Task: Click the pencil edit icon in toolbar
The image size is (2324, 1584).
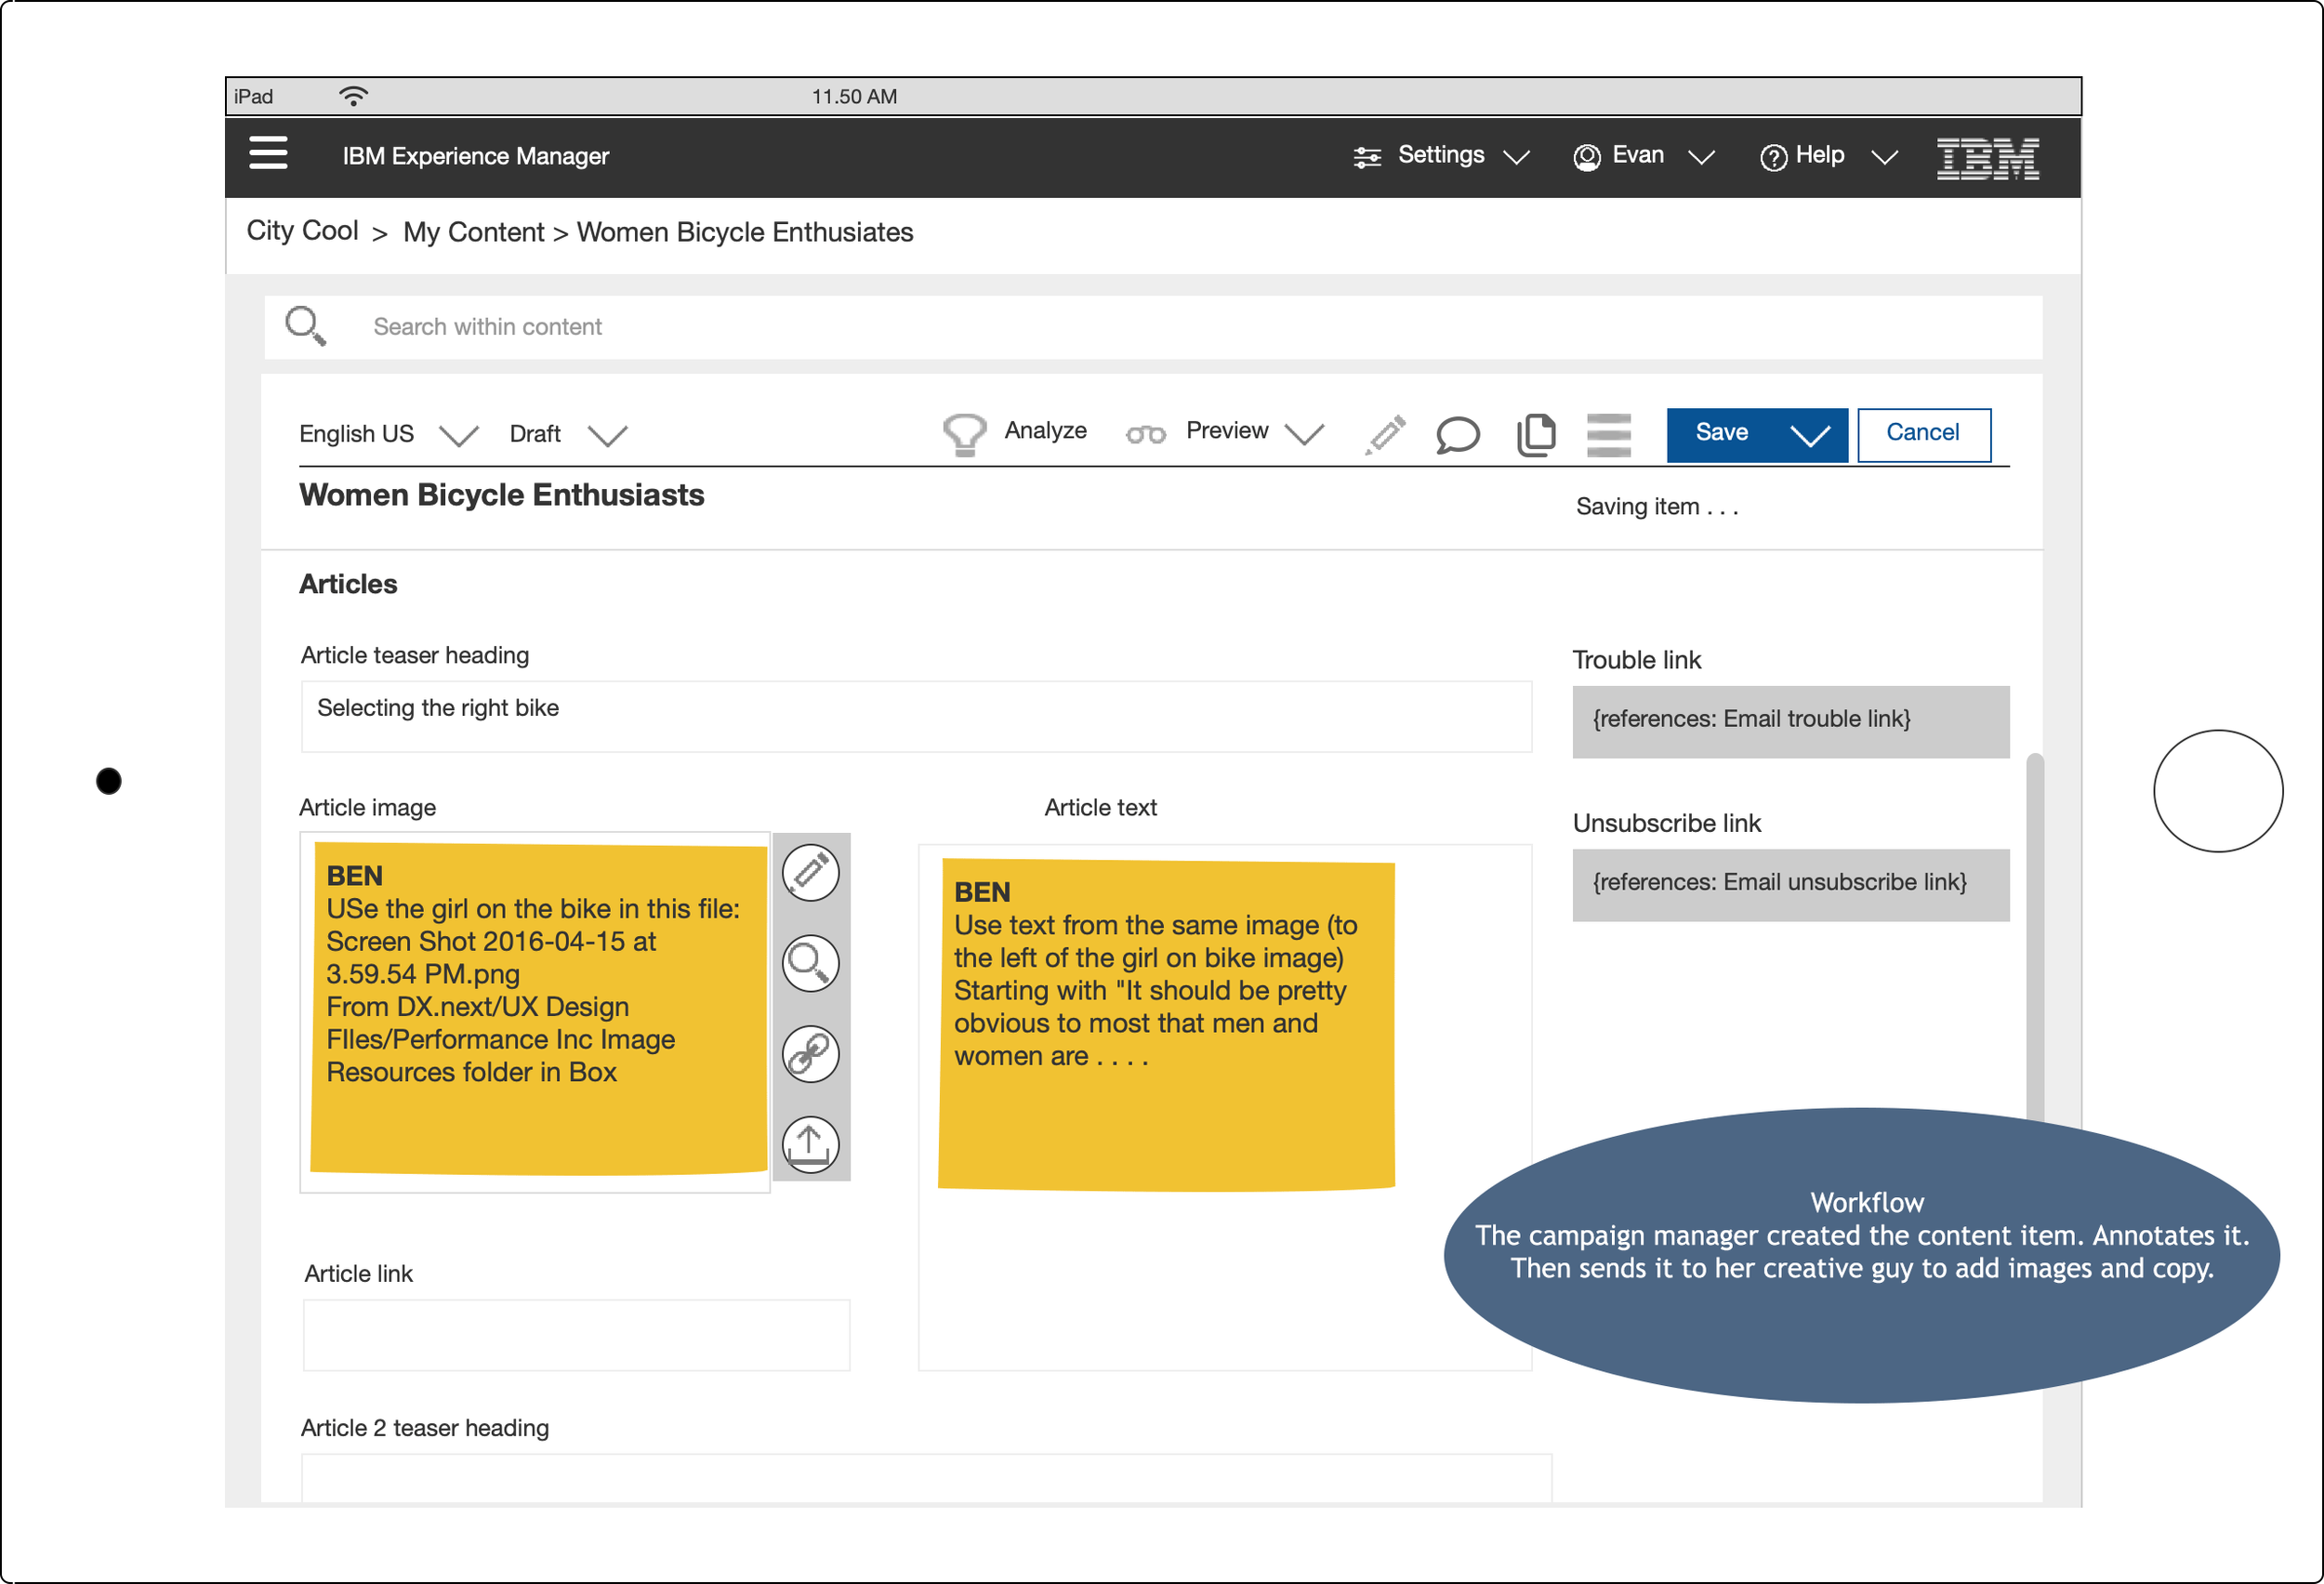Action: click(1386, 434)
